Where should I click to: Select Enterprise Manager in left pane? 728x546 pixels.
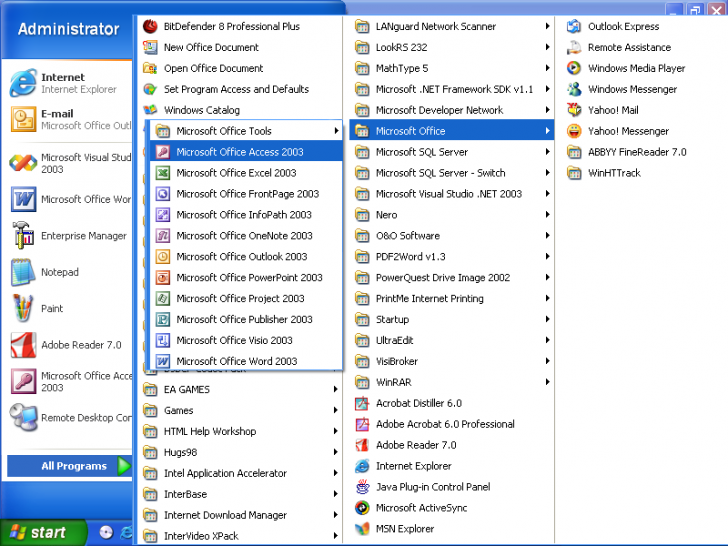(x=70, y=235)
